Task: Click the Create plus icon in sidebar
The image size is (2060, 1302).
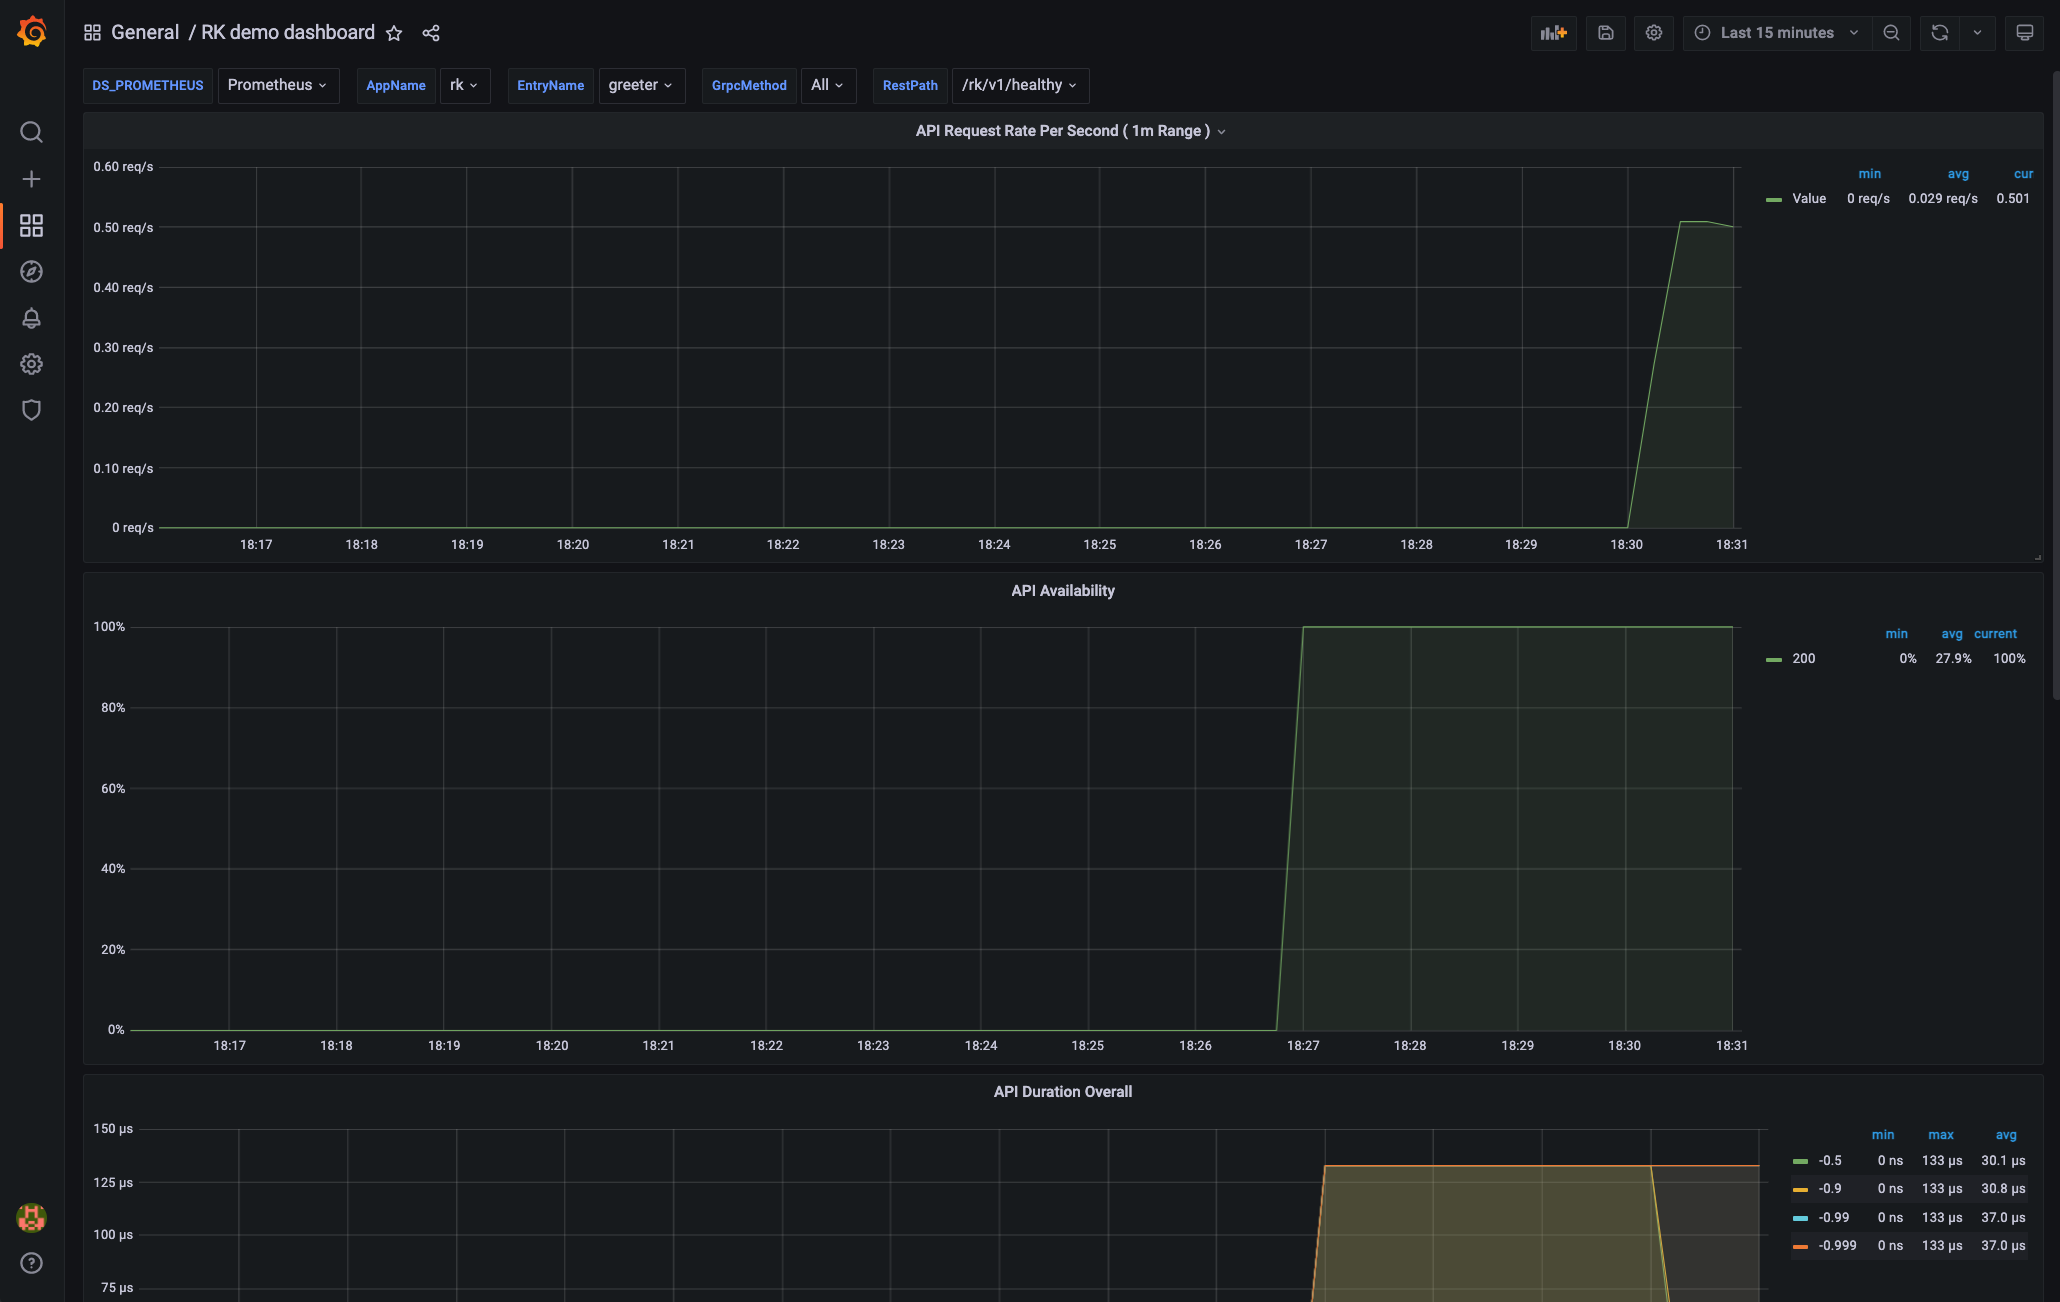Action: 32,179
